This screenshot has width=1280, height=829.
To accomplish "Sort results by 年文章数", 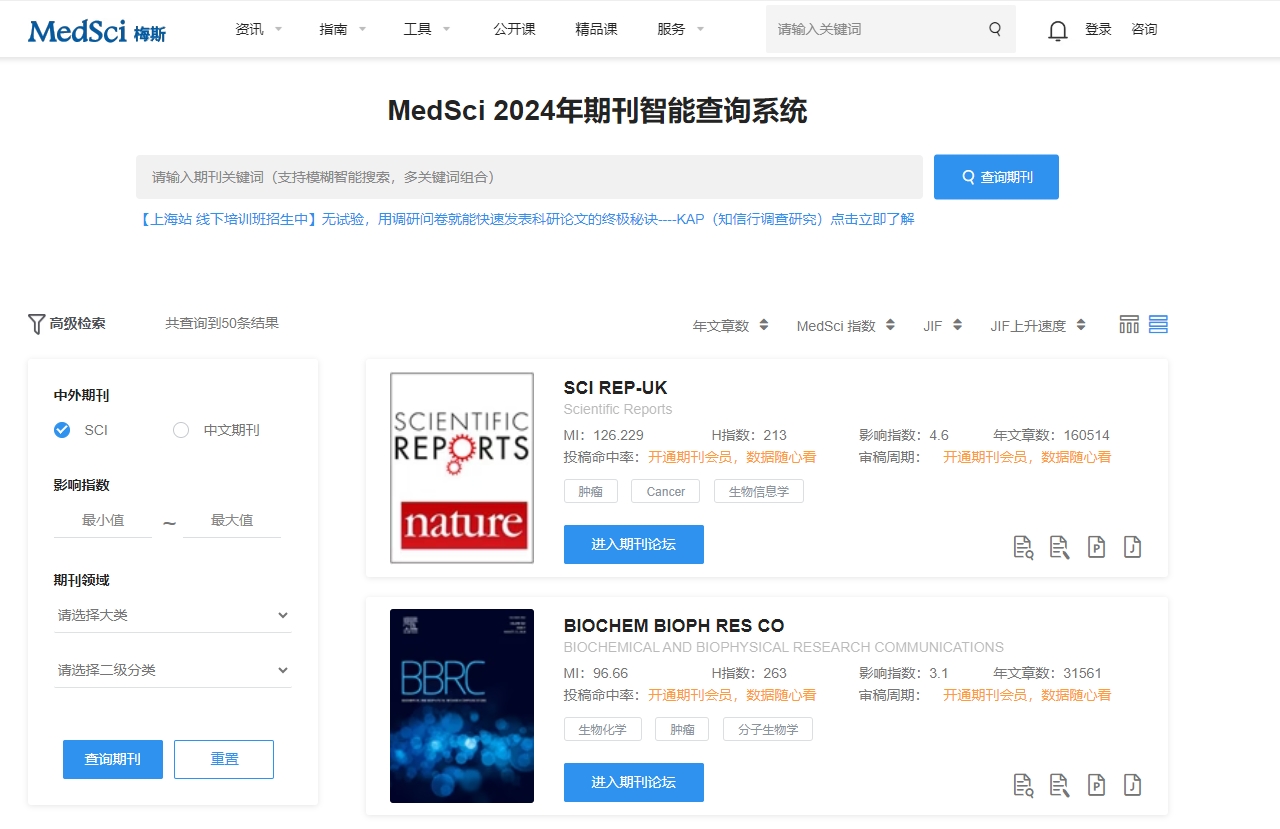I will click(x=730, y=325).
